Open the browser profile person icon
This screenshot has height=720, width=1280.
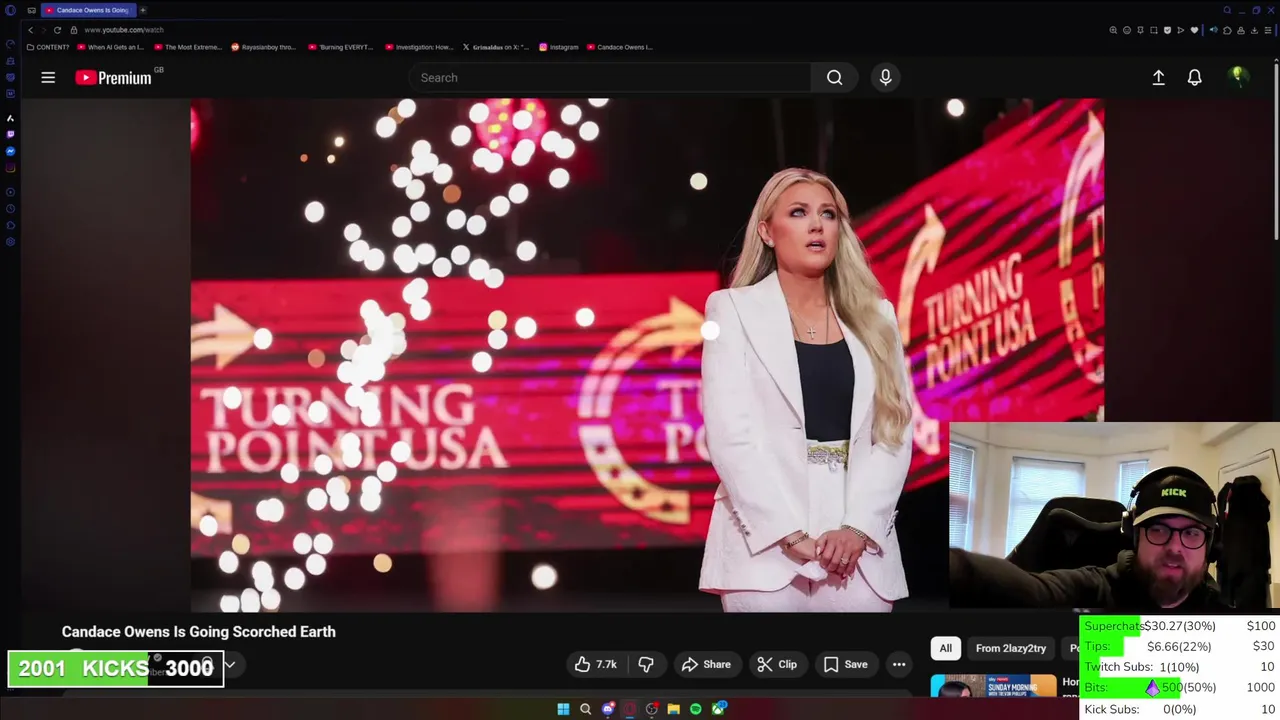(x=1241, y=30)
